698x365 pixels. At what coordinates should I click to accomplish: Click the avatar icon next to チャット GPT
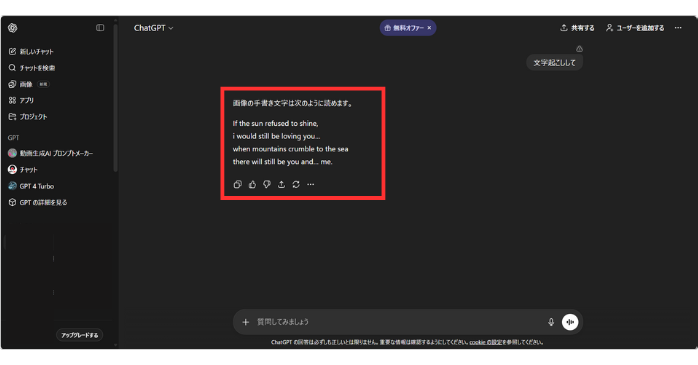12,170
